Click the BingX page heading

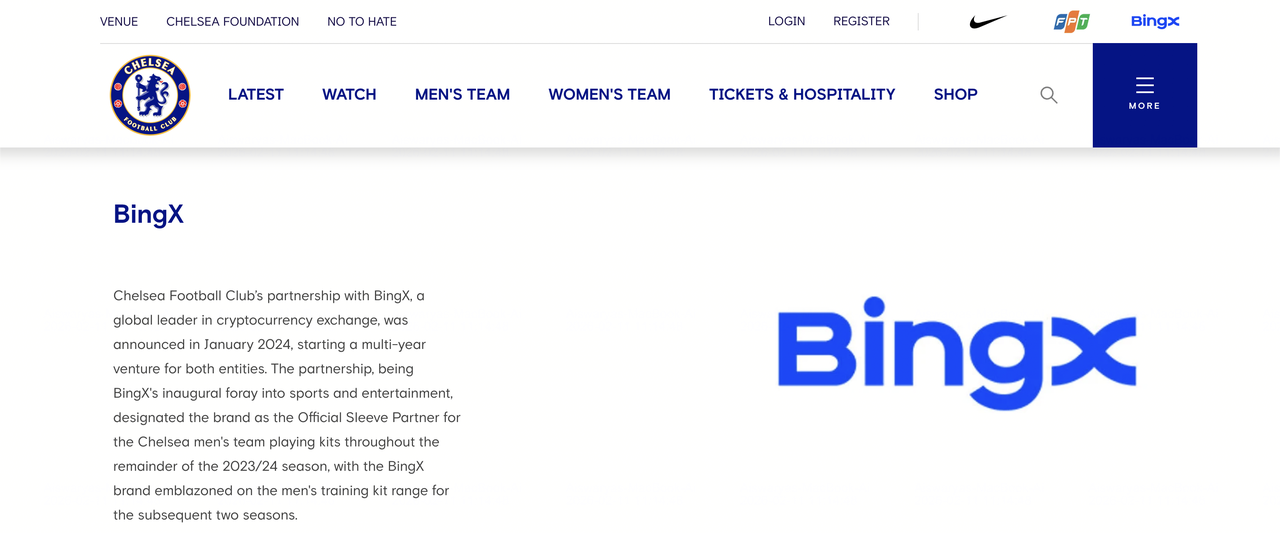click(149, 214)
